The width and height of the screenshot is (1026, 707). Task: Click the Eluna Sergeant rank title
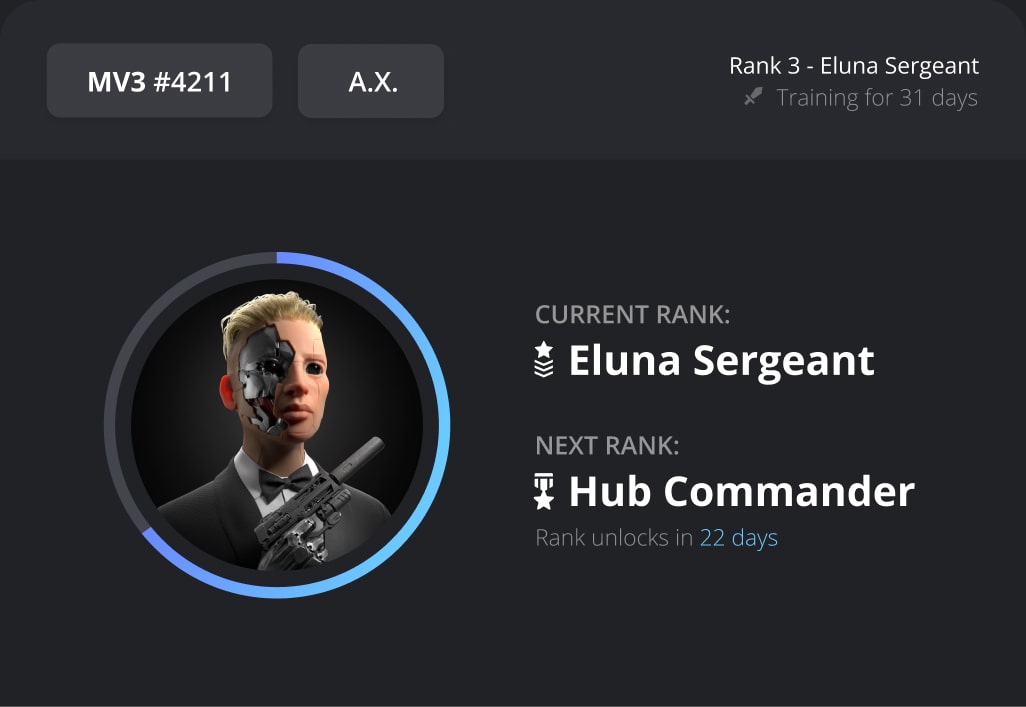pyautogui.click(x=722, y=360)
